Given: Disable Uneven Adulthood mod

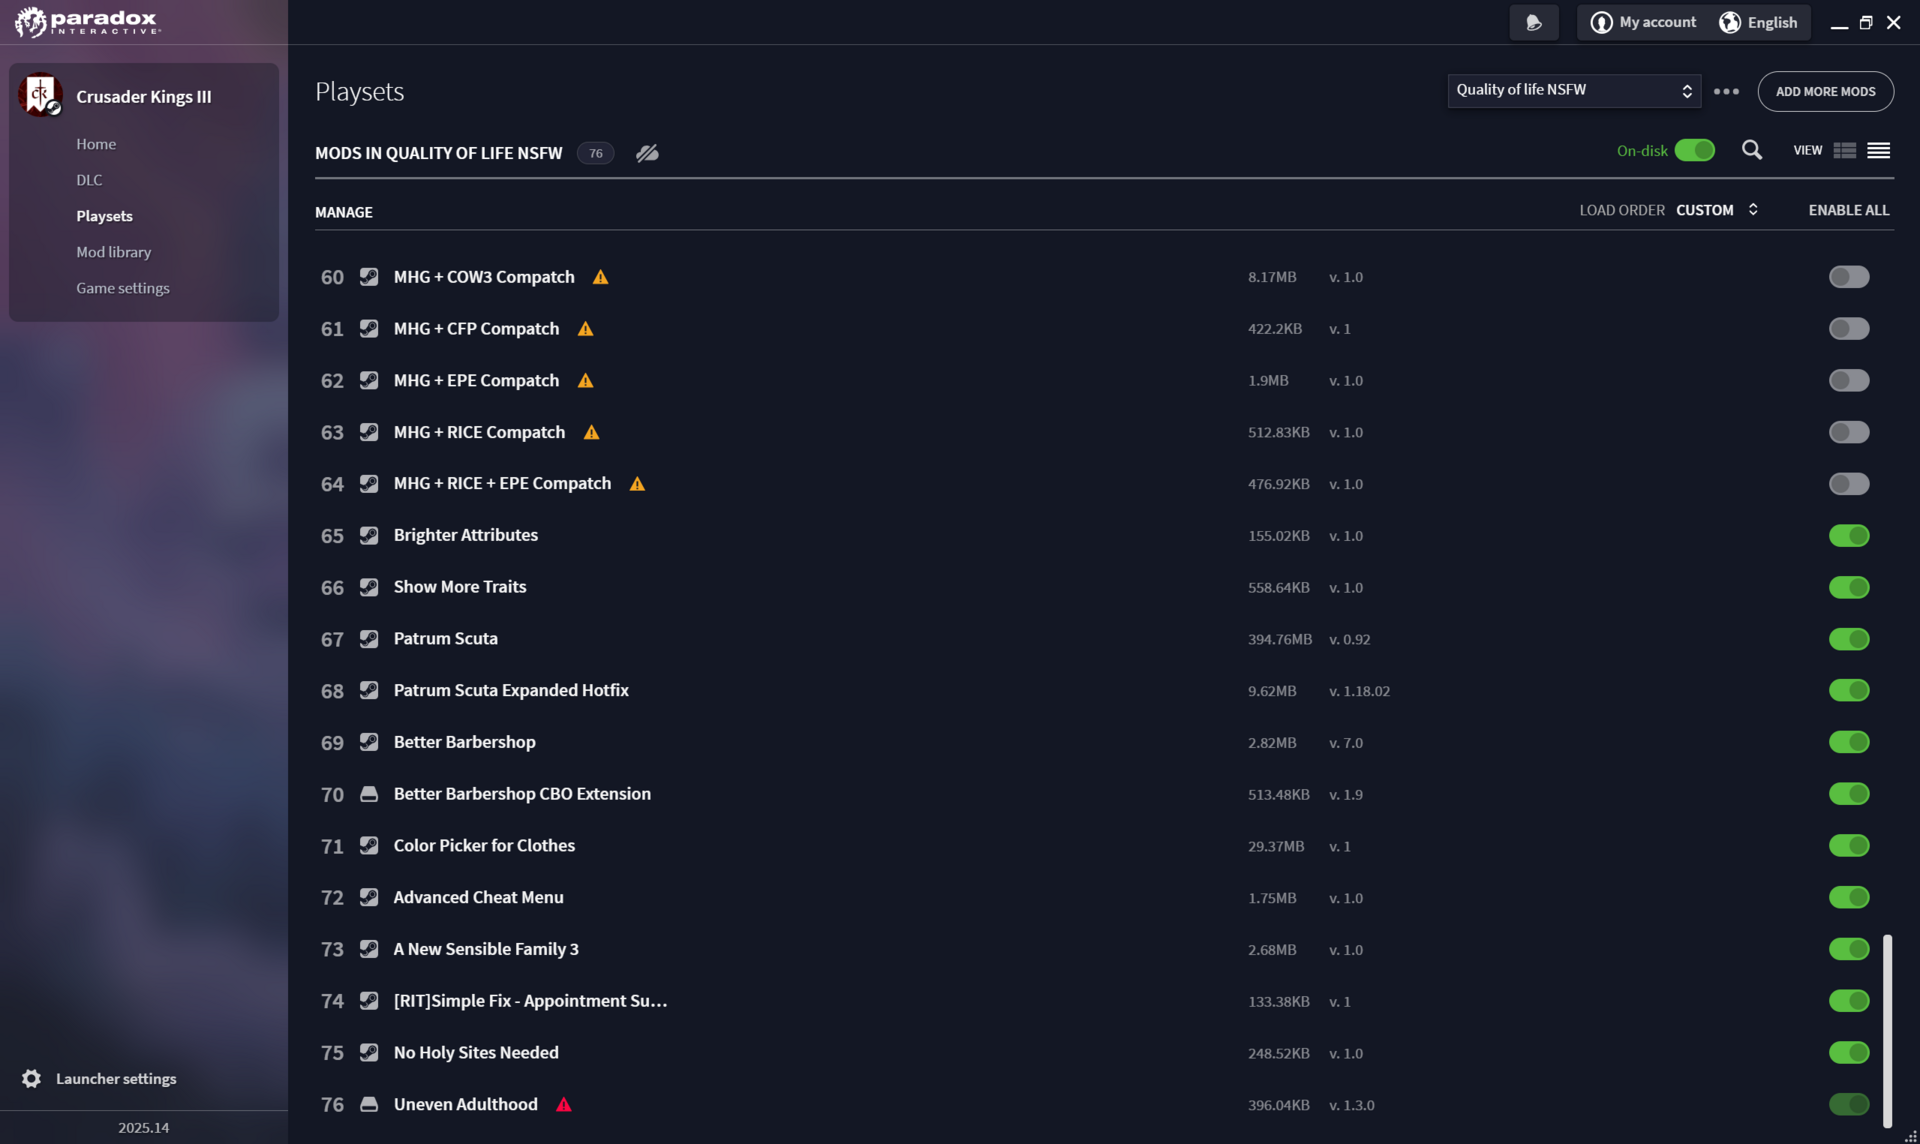Looking at the screenshot, I should [1849, 1104].
